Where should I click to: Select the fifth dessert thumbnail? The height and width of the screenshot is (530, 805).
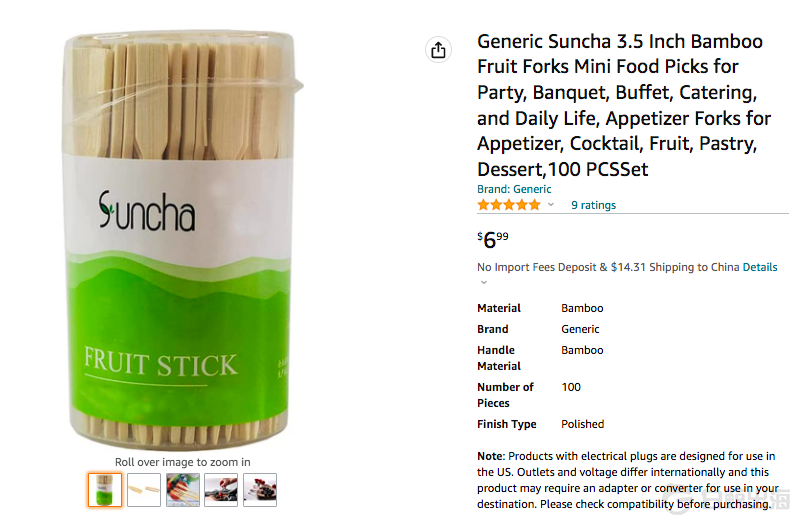(260, 490)
